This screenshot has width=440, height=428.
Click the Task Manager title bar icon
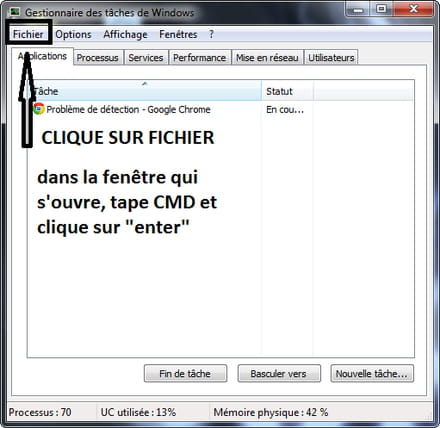pyautogui.click(x=15, y=12)
